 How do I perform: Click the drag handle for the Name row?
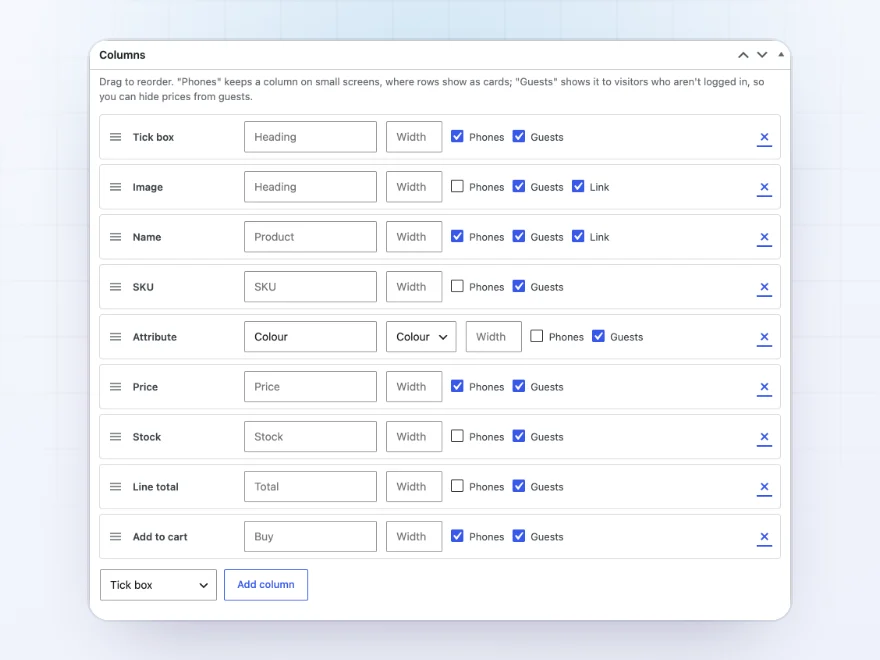point(115,237)
